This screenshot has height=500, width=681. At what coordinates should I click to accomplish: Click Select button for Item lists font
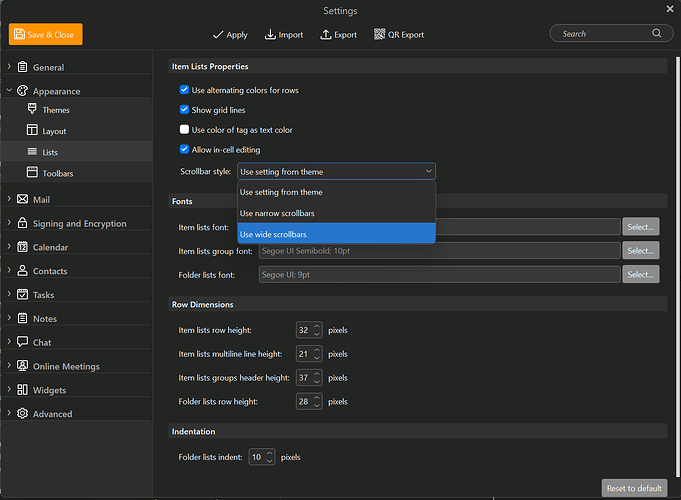[x=641, y=227]
